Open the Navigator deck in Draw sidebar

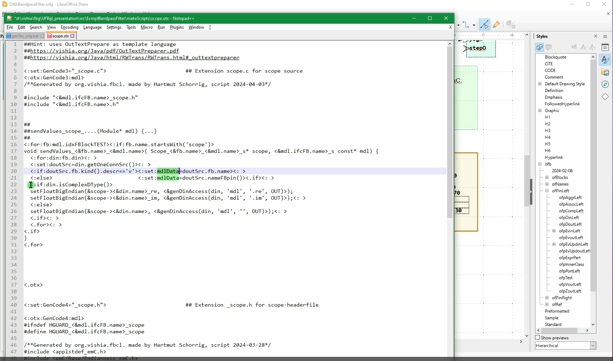coord(605,84)
